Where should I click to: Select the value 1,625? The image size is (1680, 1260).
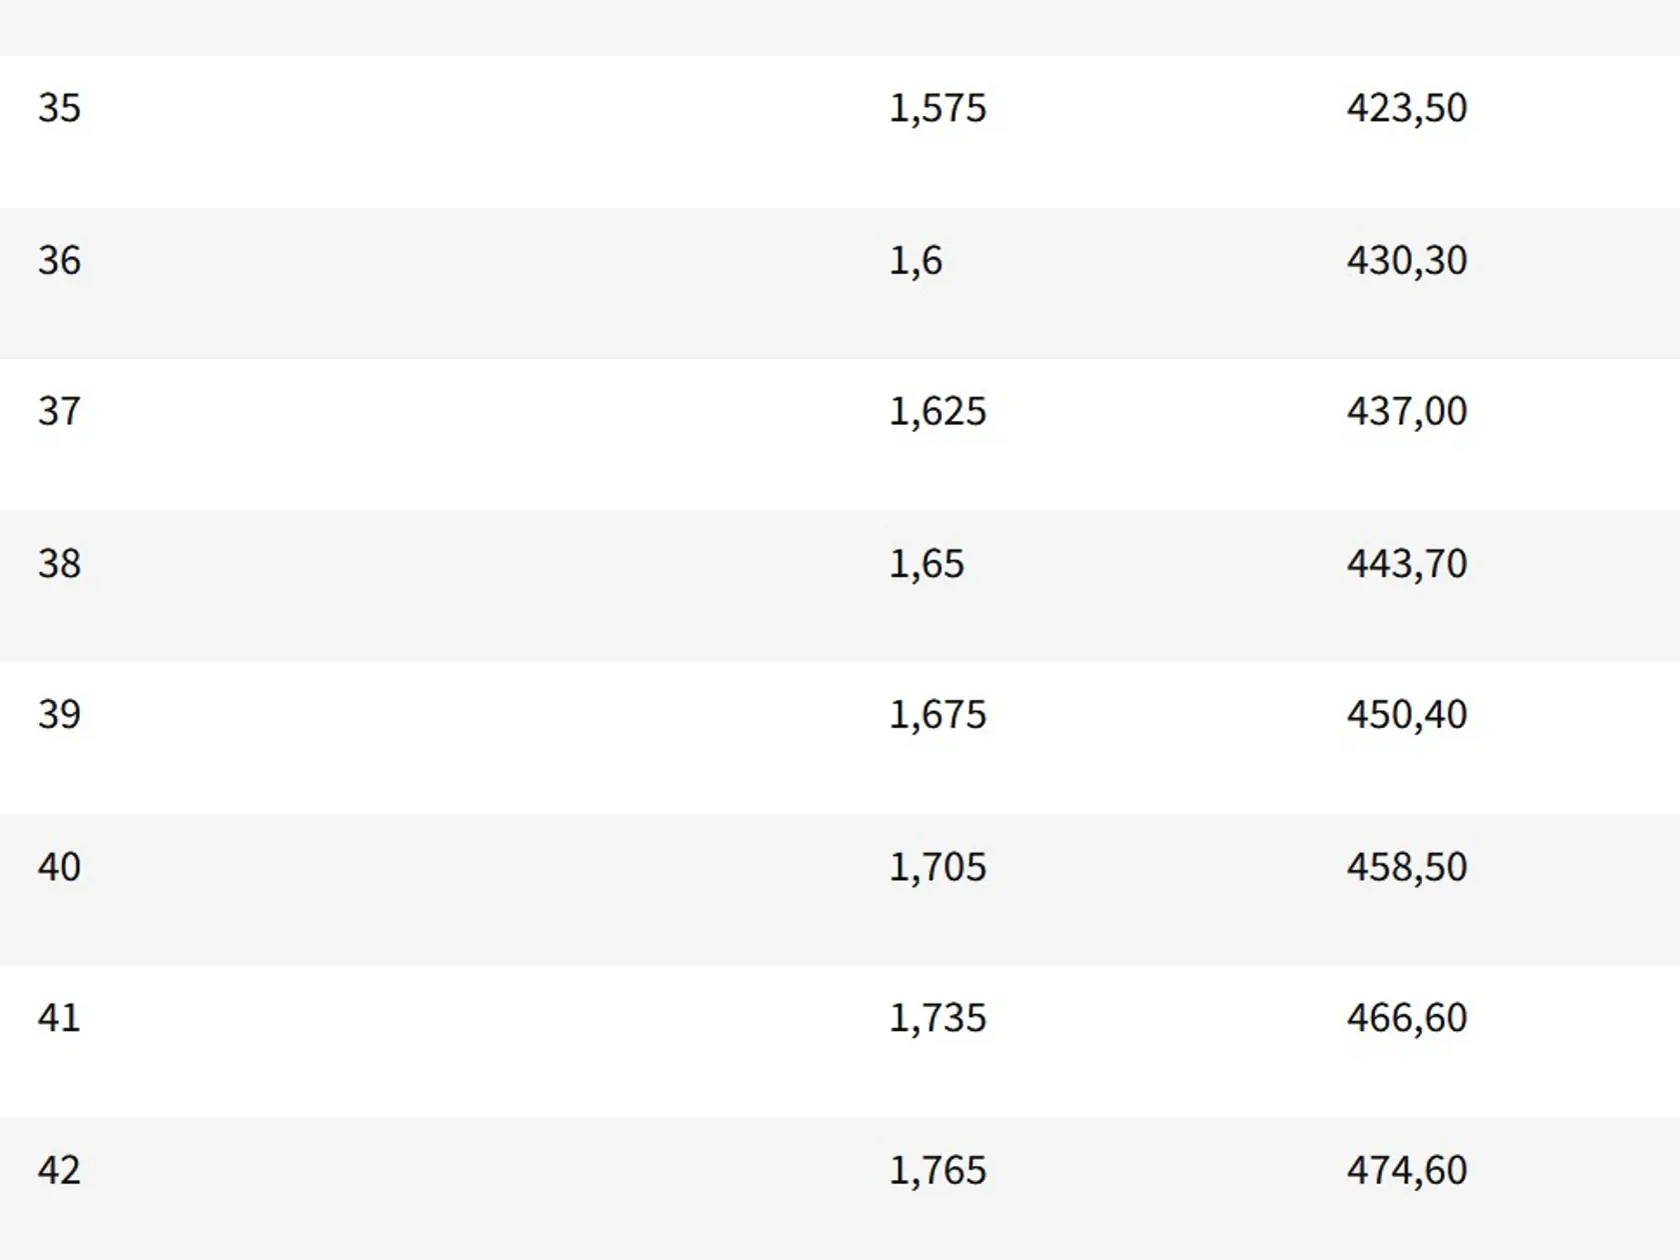click(x=937, y=412)
